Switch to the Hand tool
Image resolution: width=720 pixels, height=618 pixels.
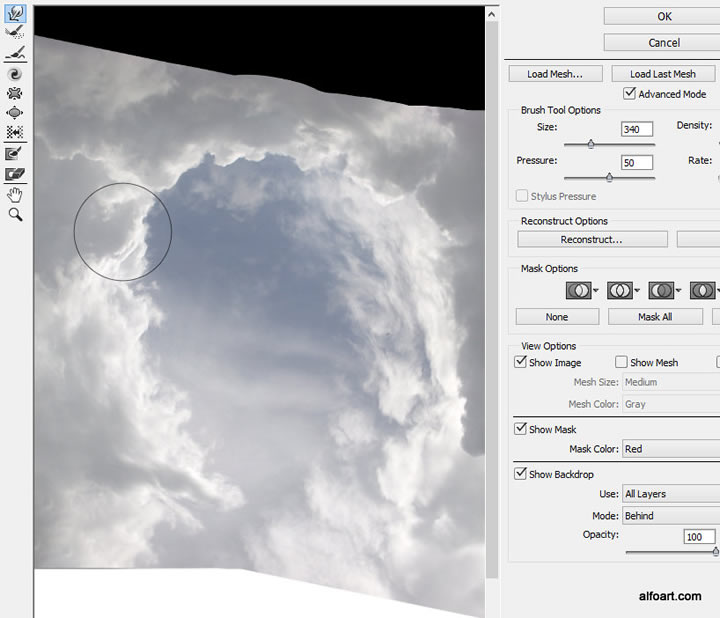tap(15, 196)
